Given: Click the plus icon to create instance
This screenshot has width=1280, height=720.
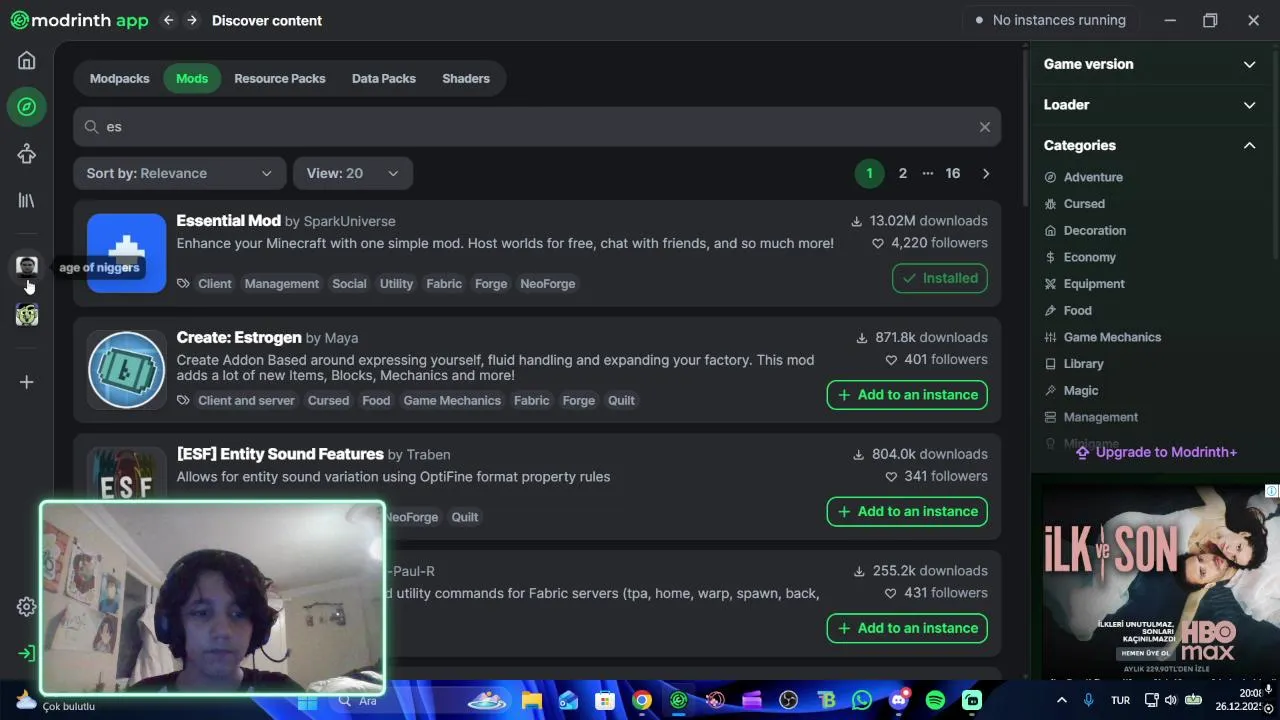Looking at the screenshot, I should (27, 382).
